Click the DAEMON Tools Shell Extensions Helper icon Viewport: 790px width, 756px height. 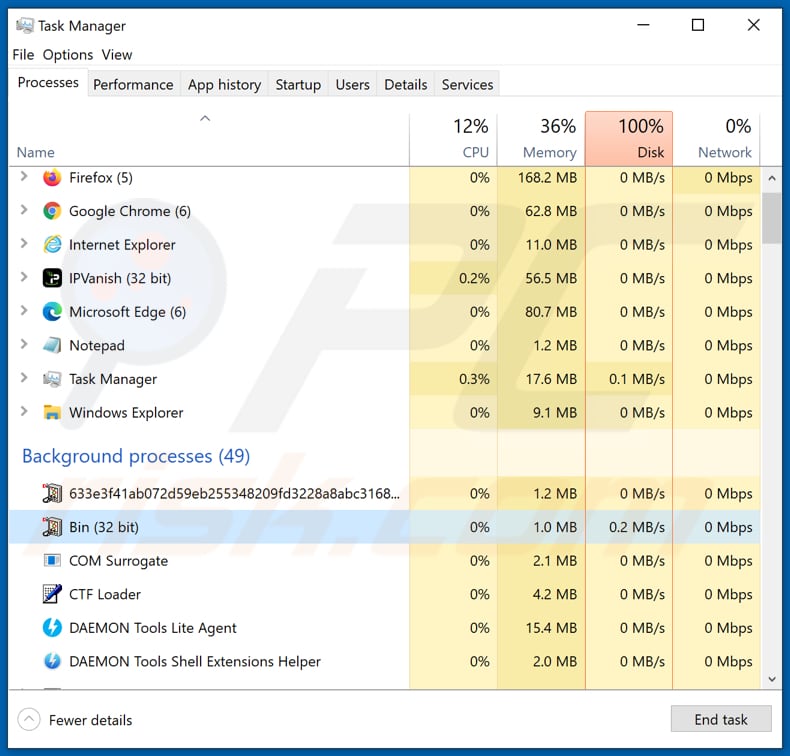52,661
